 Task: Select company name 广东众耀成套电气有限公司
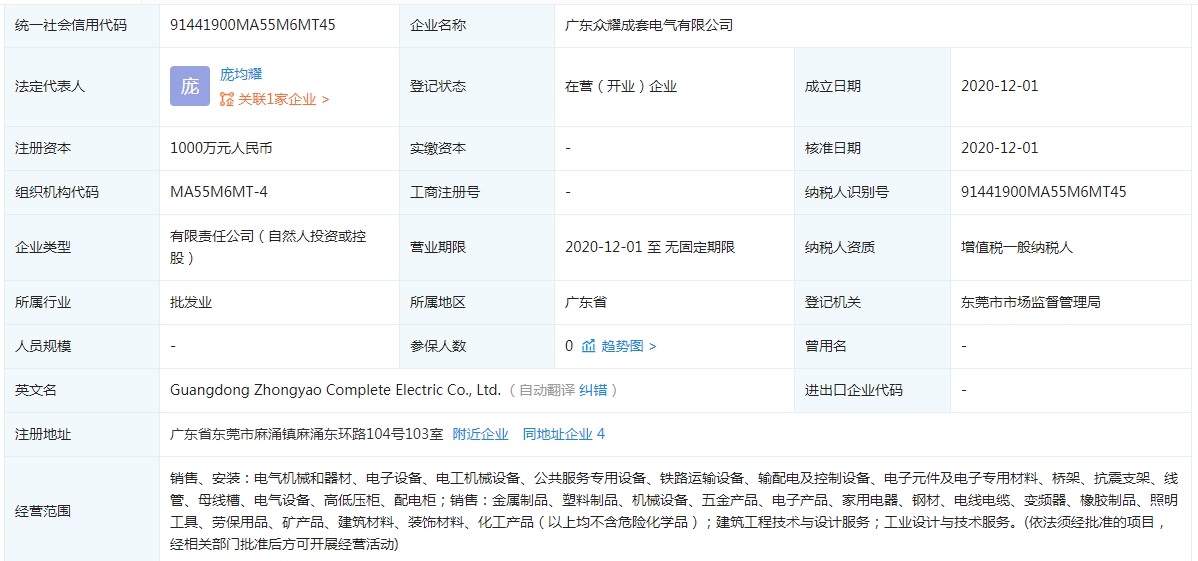649,25
